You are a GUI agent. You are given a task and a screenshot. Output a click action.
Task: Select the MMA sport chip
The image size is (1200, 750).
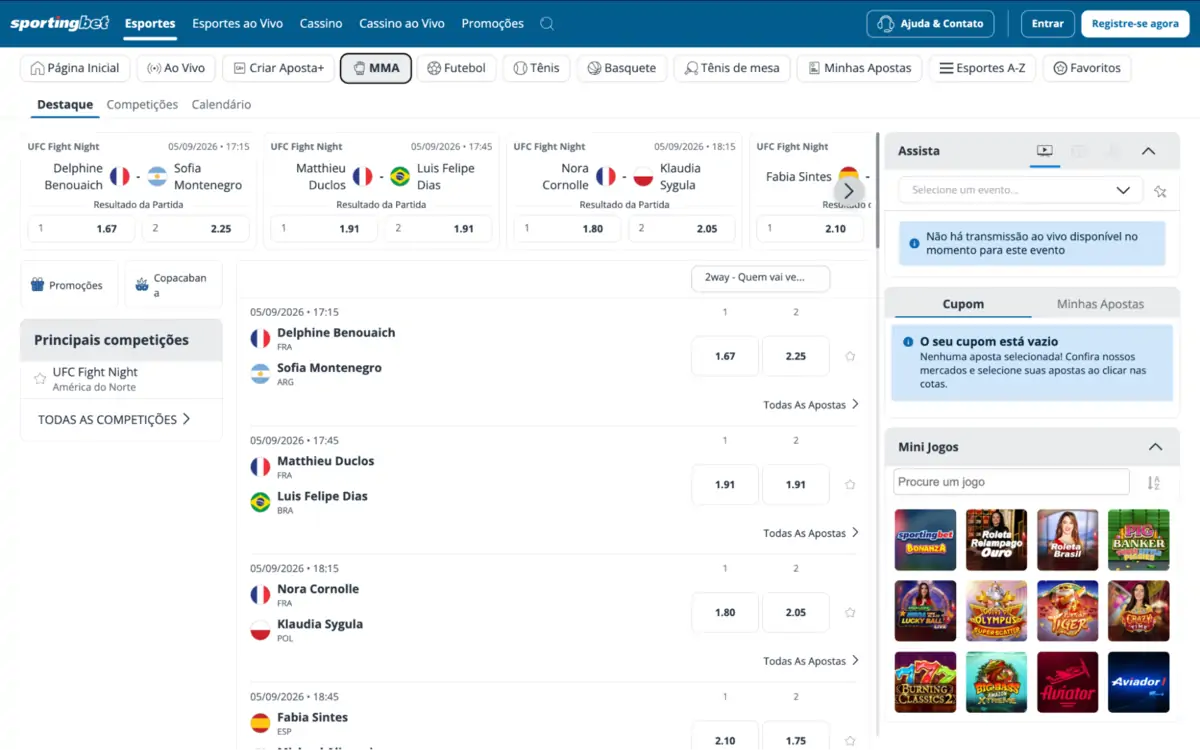(375, 68)
